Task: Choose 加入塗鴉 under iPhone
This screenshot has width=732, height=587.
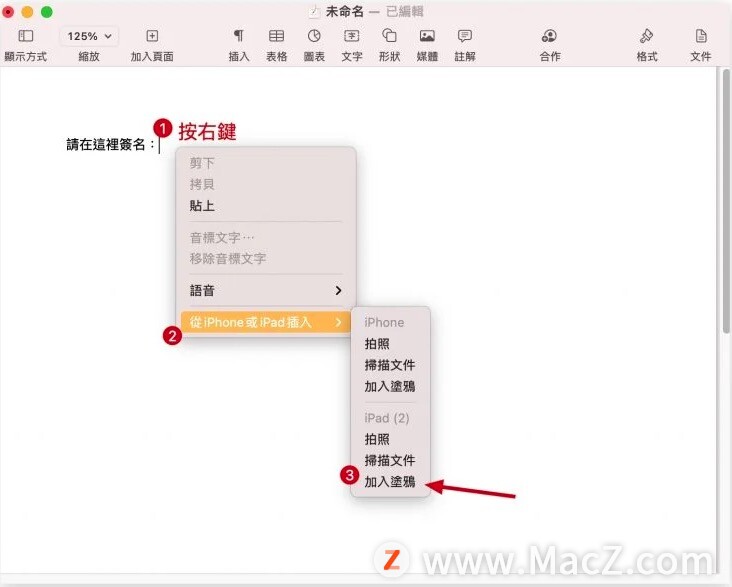Action: pos(390,386)
